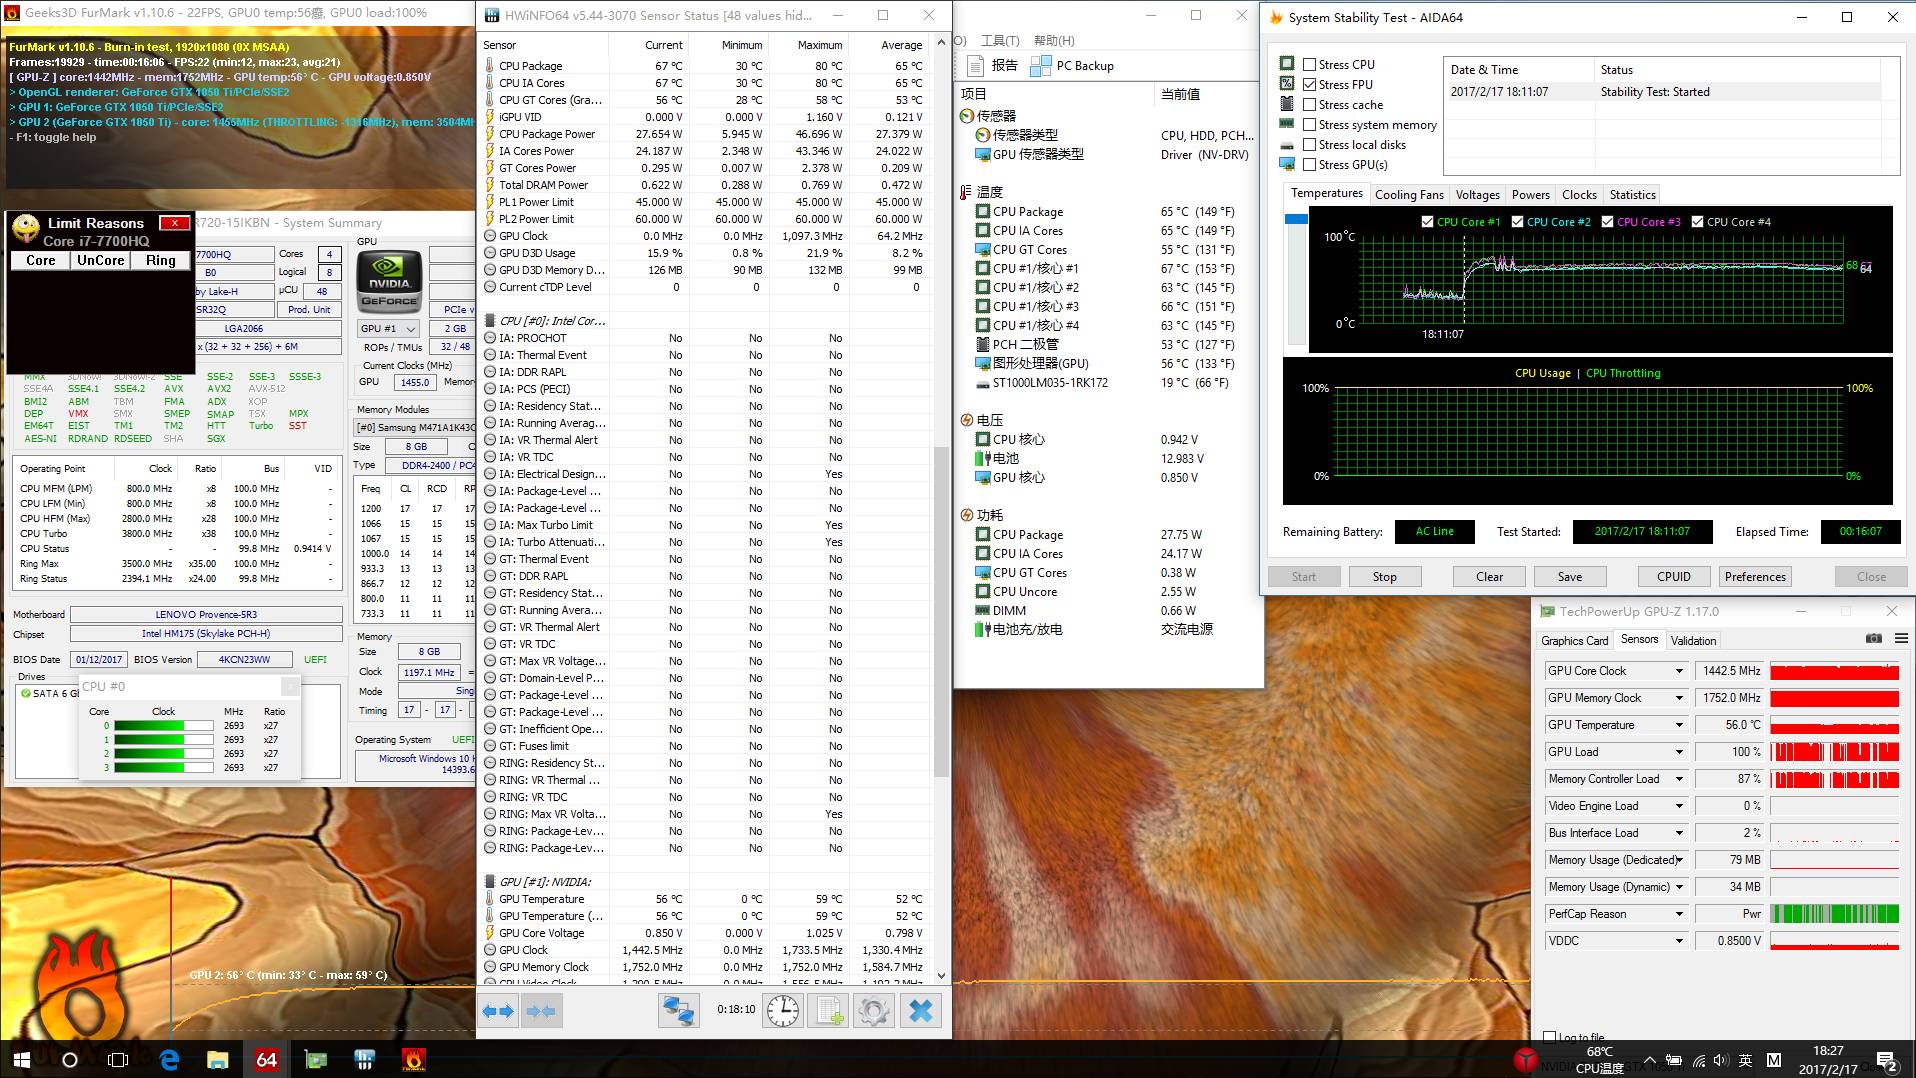Click PC Backup icon in AIDA64 toolbar

(1040, 66)
